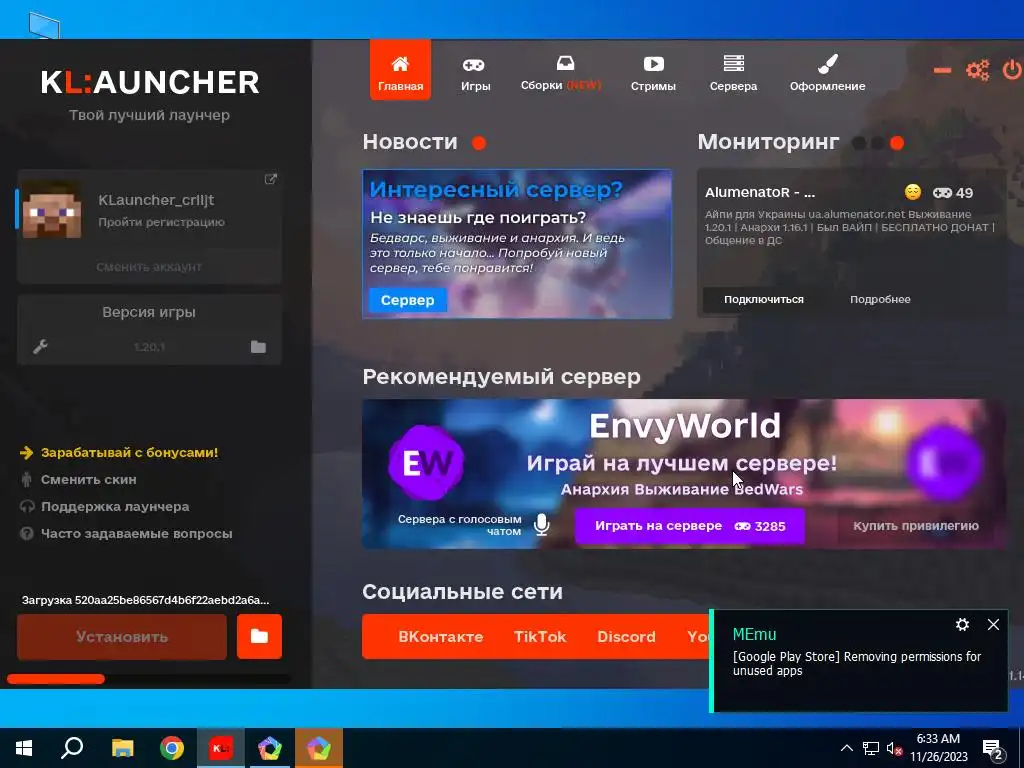
Task: Open the highlighted MEmu taskbar icon
Action: pos(319,748)
